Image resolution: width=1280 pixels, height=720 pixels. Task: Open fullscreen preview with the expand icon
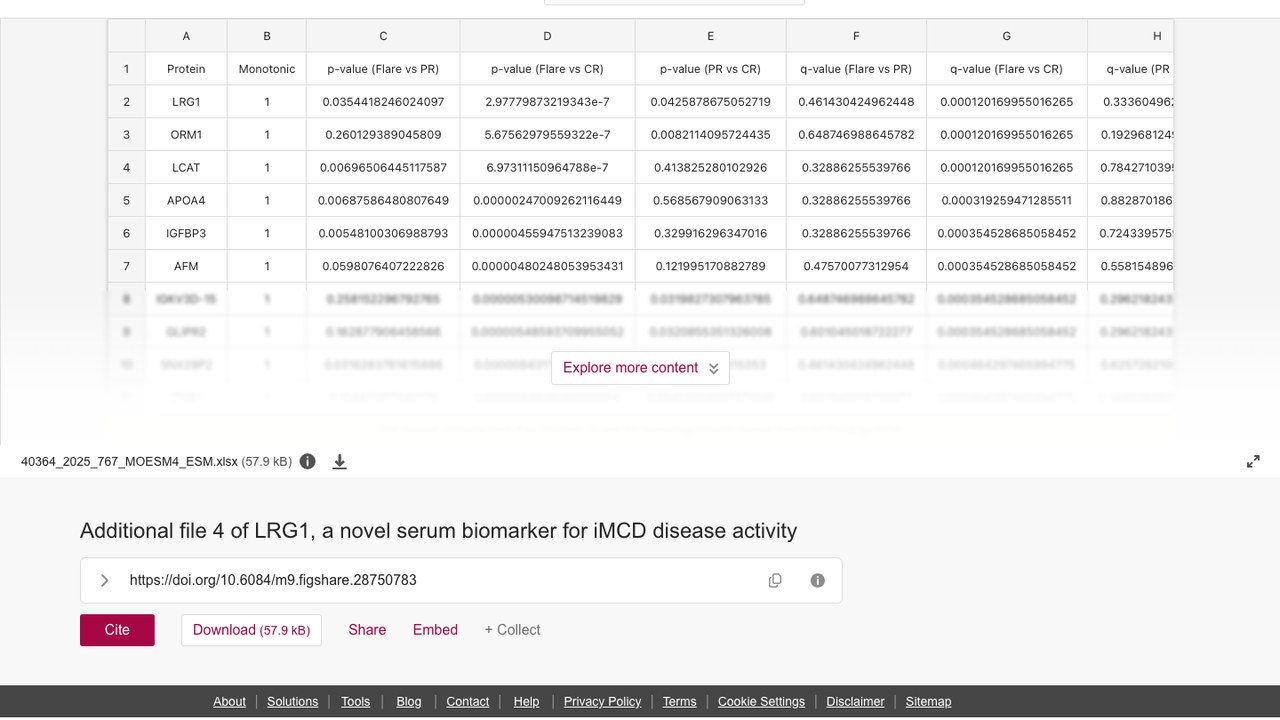pos(1253,461)
